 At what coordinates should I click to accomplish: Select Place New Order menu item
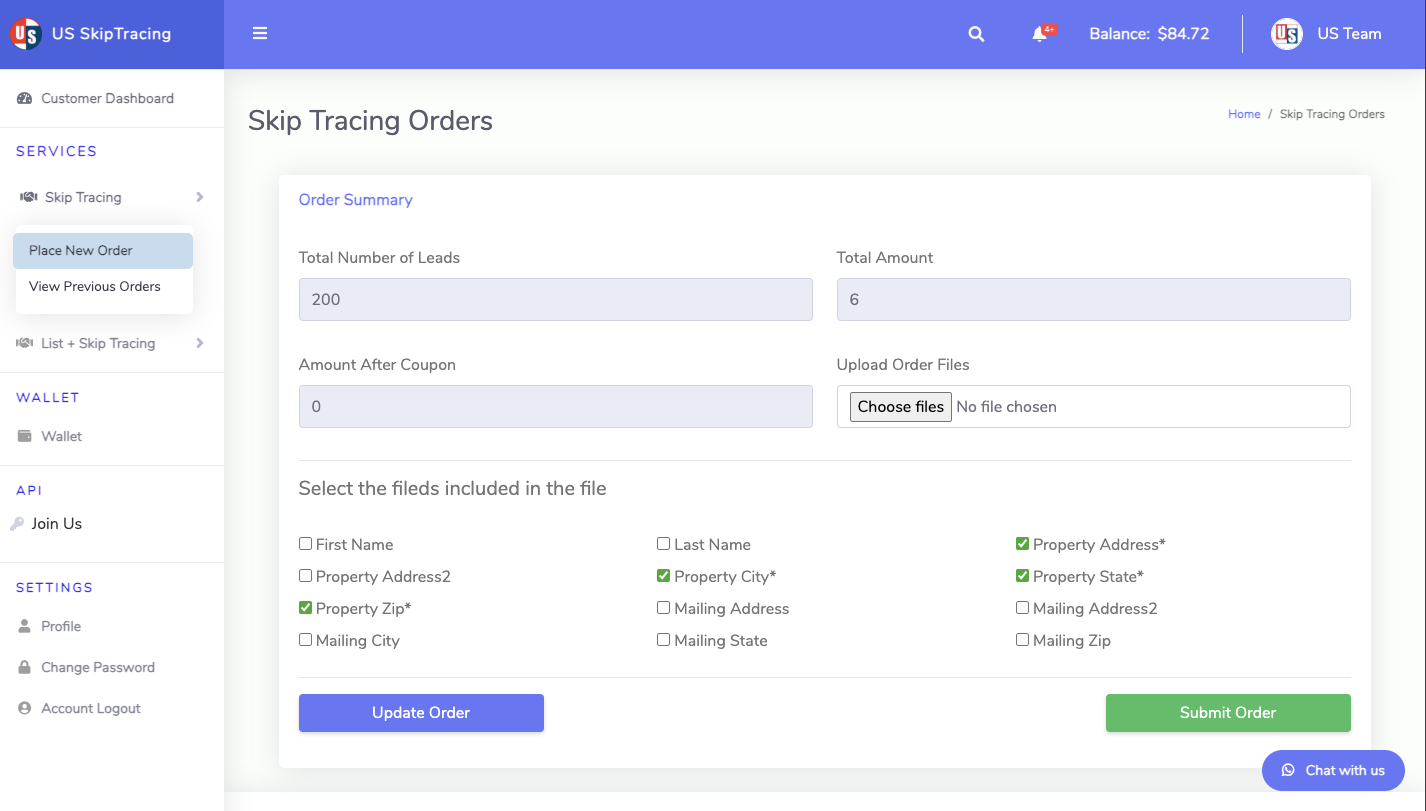coord(103,251)
